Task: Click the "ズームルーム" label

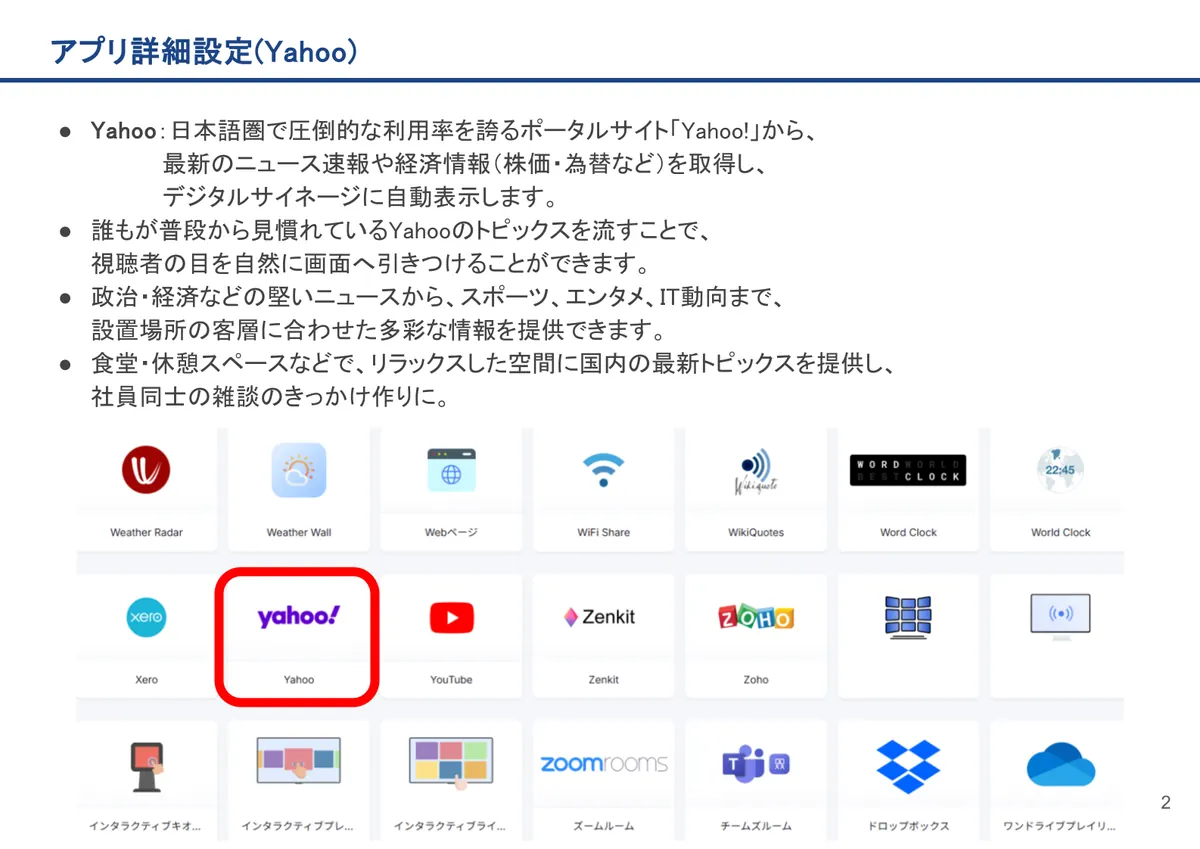Action: (603, 827)
